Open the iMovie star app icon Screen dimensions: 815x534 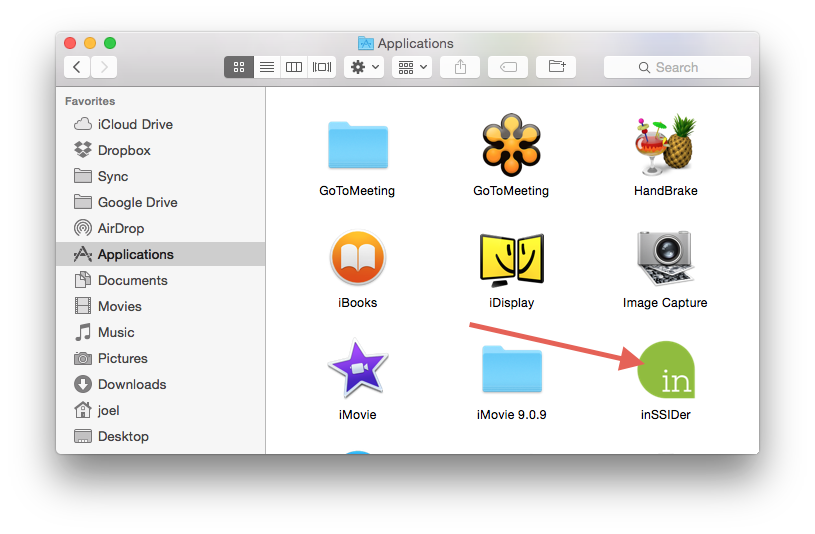click(358, 370)
